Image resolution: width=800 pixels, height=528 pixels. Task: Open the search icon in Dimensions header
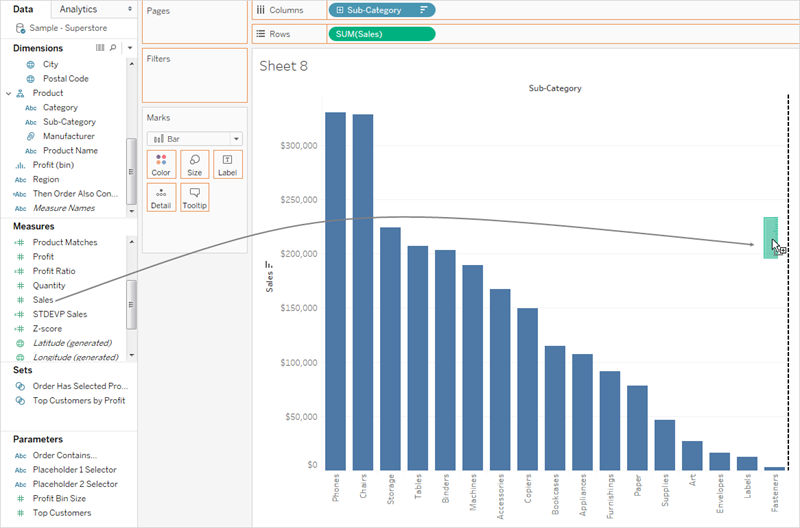(113, 47)
